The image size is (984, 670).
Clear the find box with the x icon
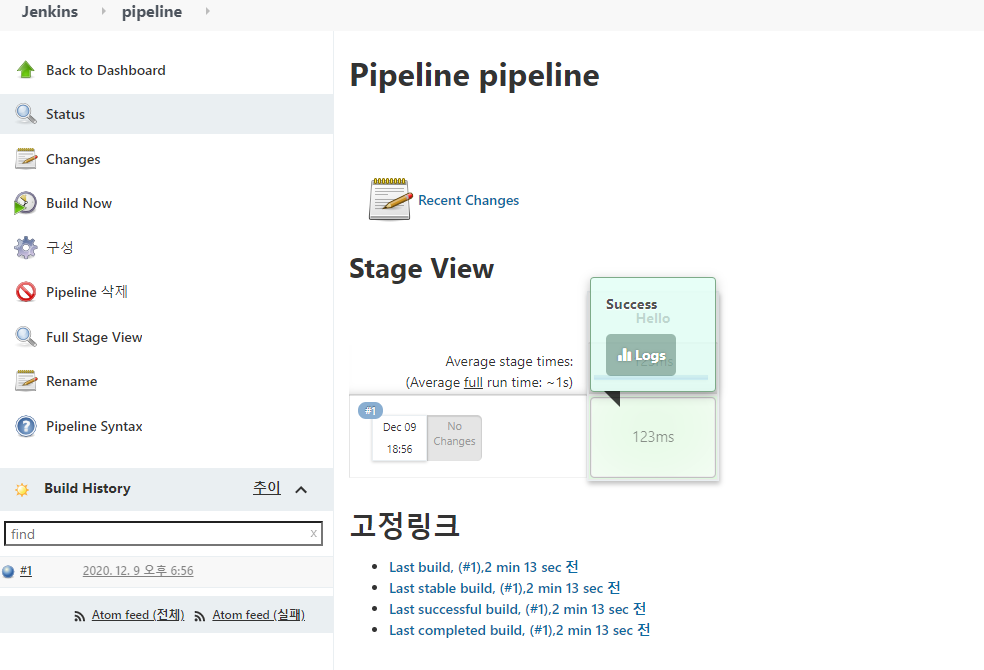[313, 533]
